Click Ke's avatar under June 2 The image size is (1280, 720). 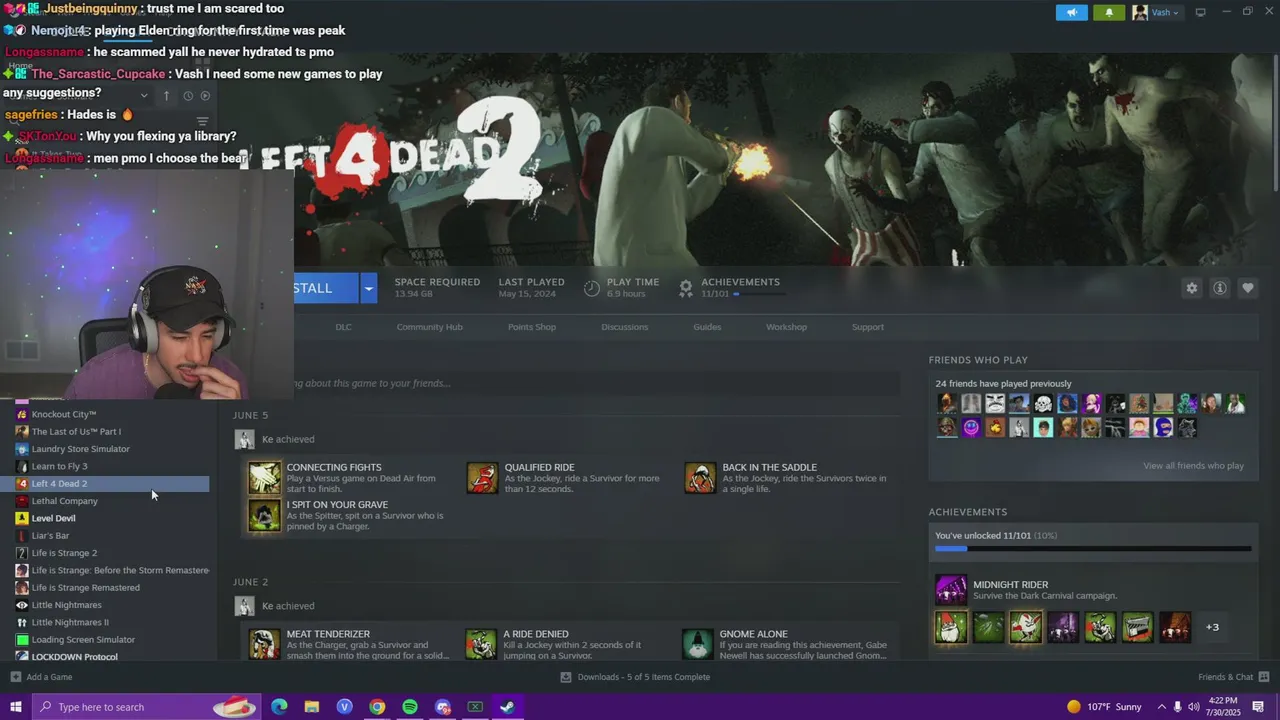(x=244, y=606)
